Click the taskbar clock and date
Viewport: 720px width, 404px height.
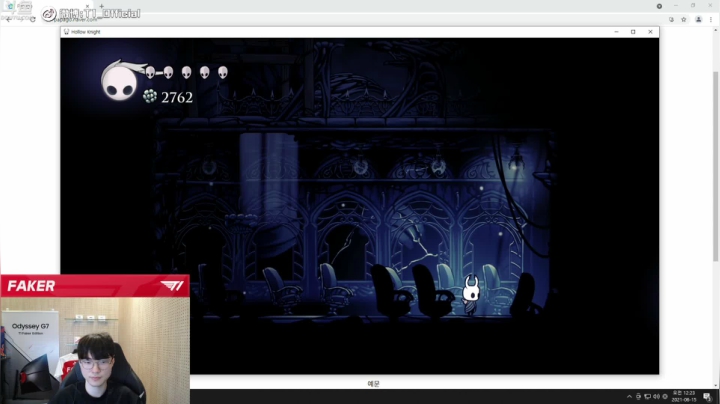[684, 396]
